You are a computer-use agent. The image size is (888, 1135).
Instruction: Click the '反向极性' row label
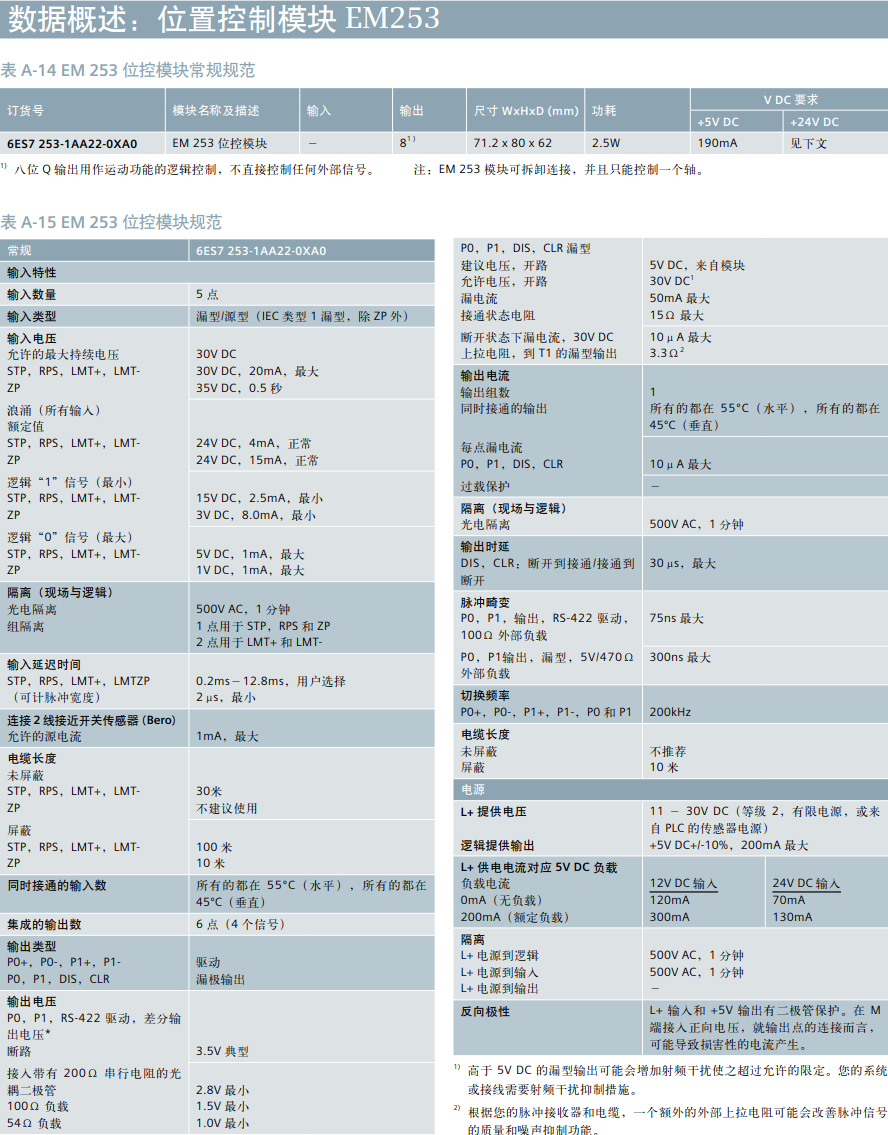click(485, 1011)
